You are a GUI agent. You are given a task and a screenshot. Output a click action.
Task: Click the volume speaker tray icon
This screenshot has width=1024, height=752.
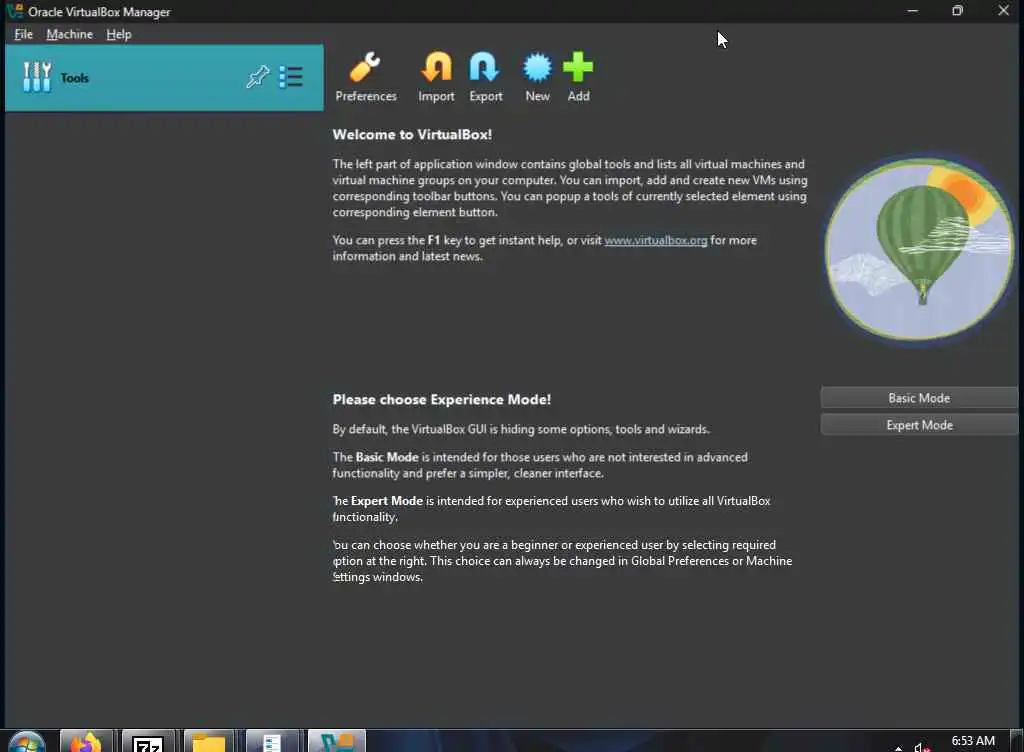[x=921, y=747]
